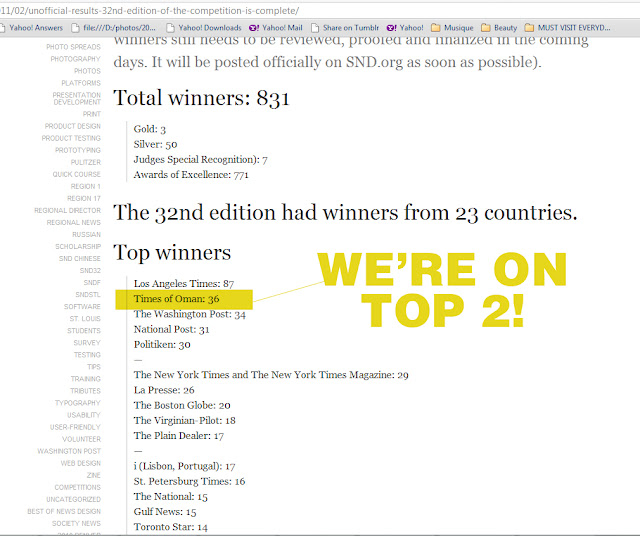
Task: Open the PHOTO SPREADS tag link
Action: pyautogui.click(x=73, y=47)
